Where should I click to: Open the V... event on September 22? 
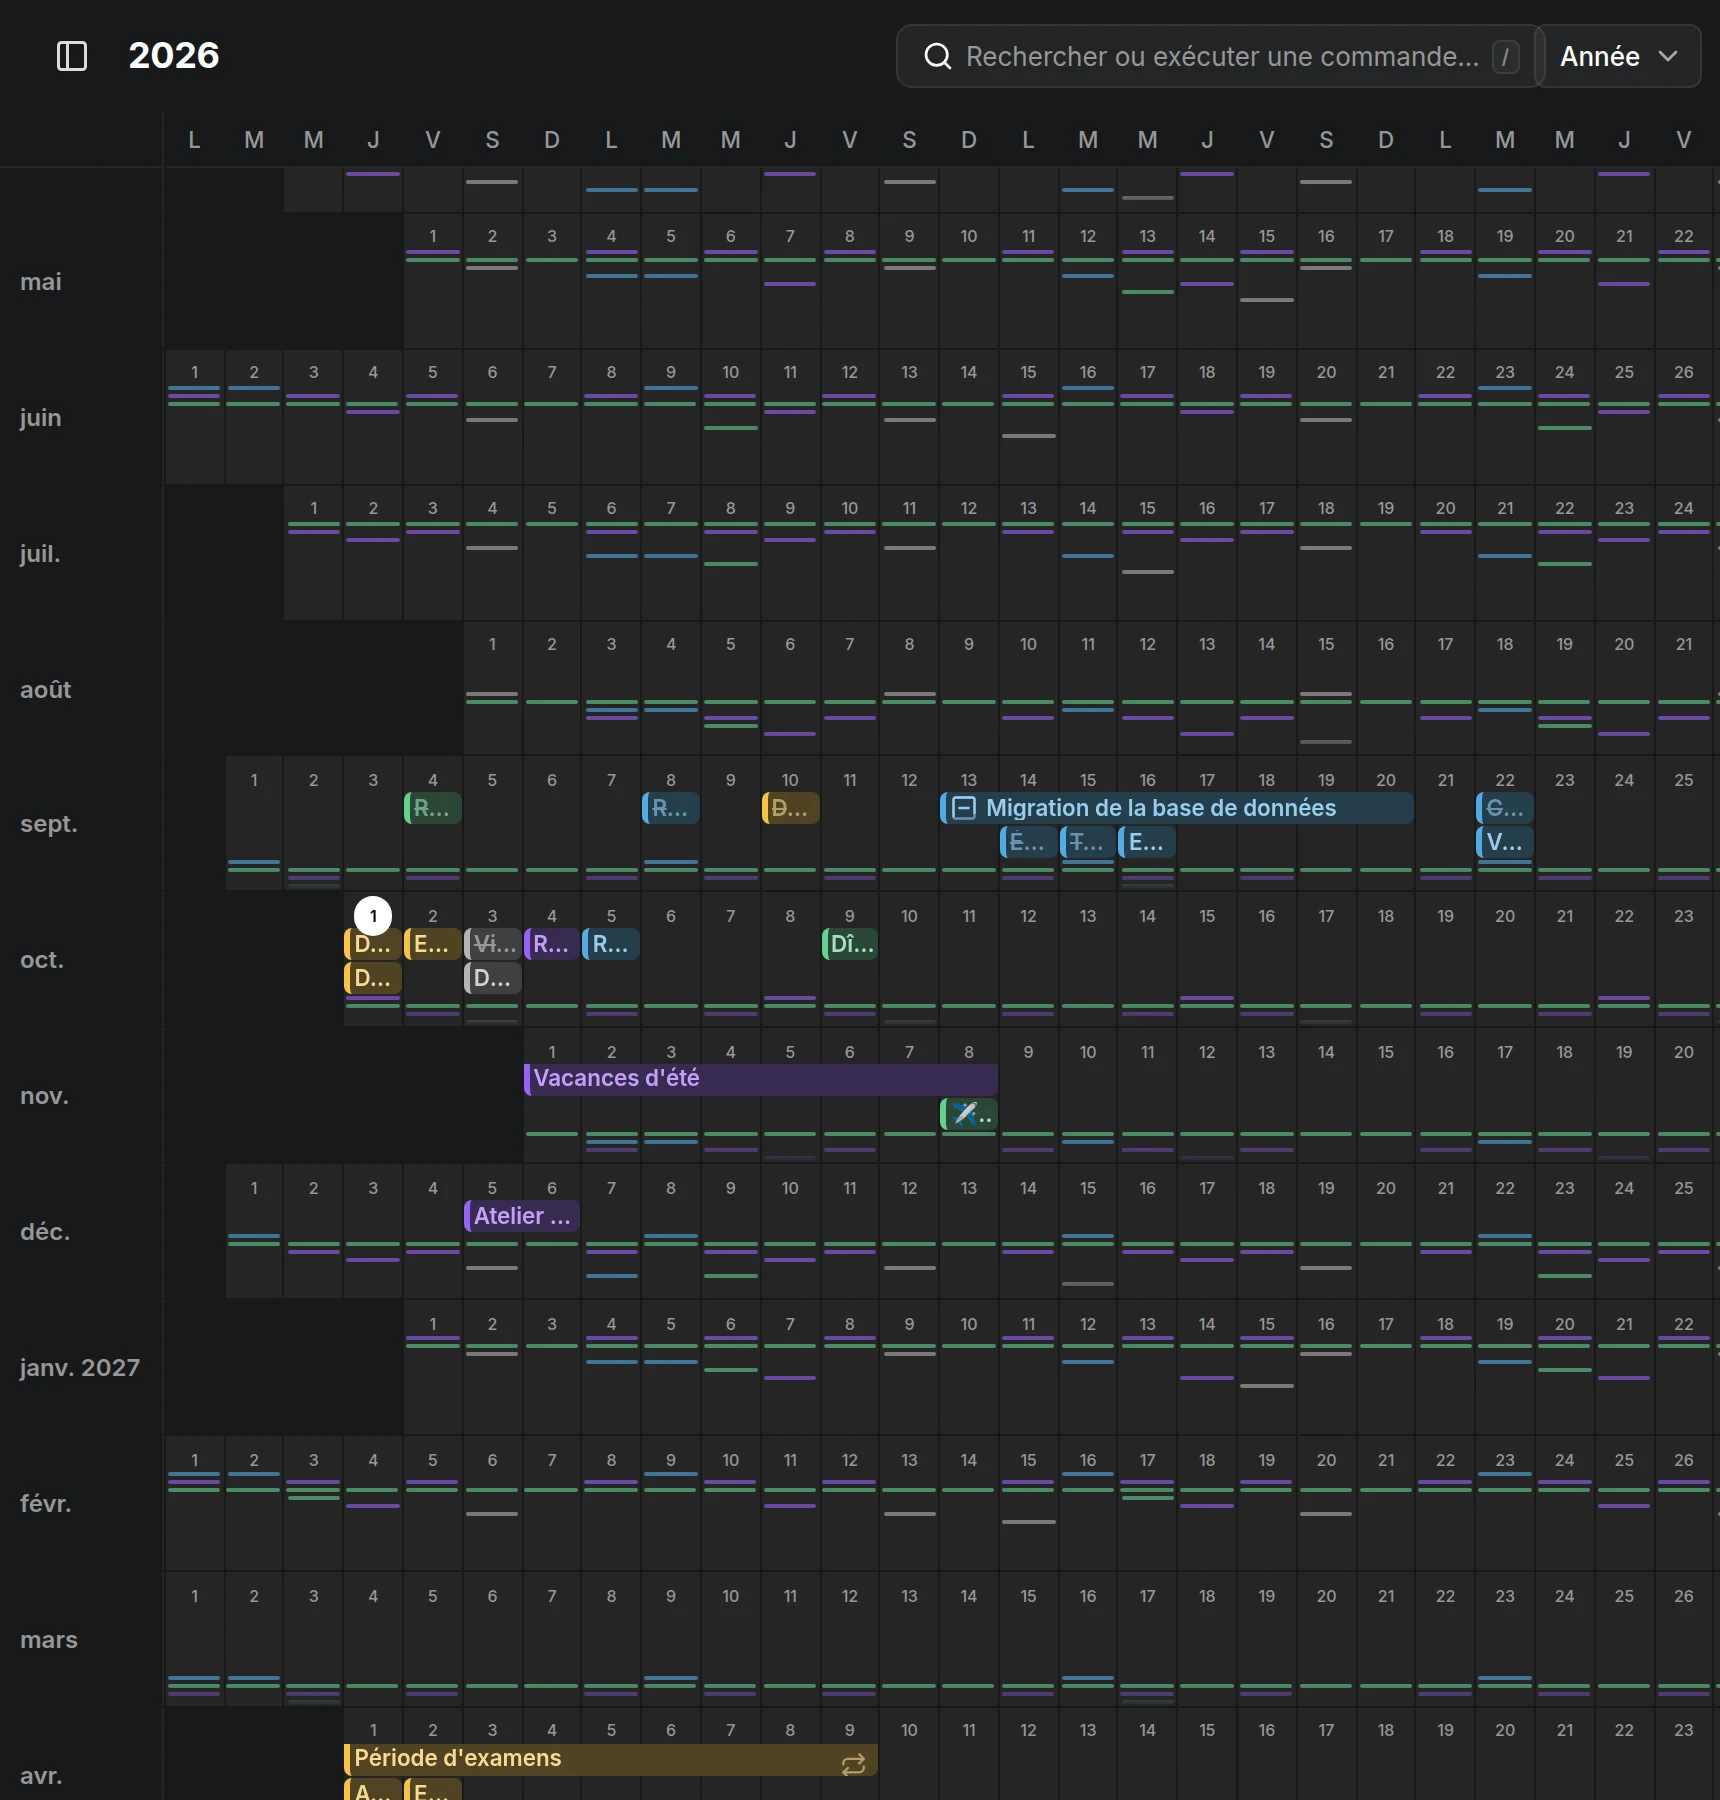[x=1505, y=842]
